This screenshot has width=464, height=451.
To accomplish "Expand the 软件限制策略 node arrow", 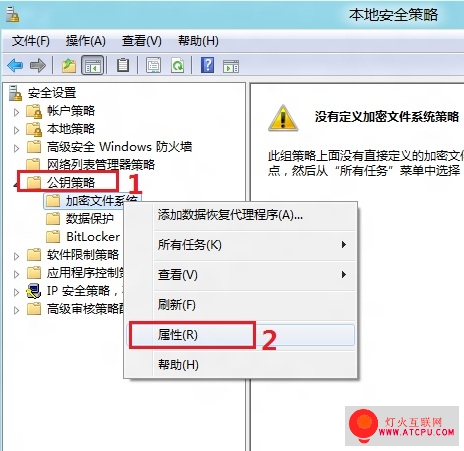I will pyautogui.click(x=16, y=256).
